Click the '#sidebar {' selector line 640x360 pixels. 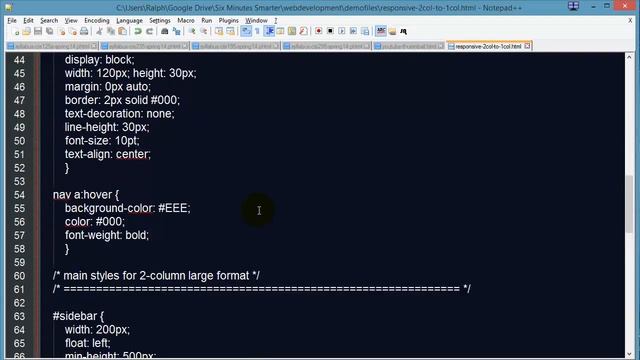click(78, 316)
